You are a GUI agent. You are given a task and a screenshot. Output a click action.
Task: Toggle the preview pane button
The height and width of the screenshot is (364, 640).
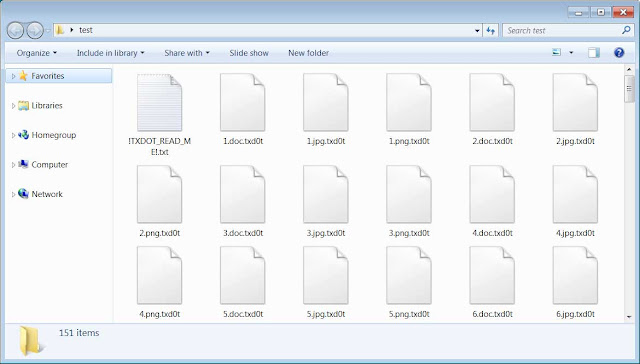point(594,53)
